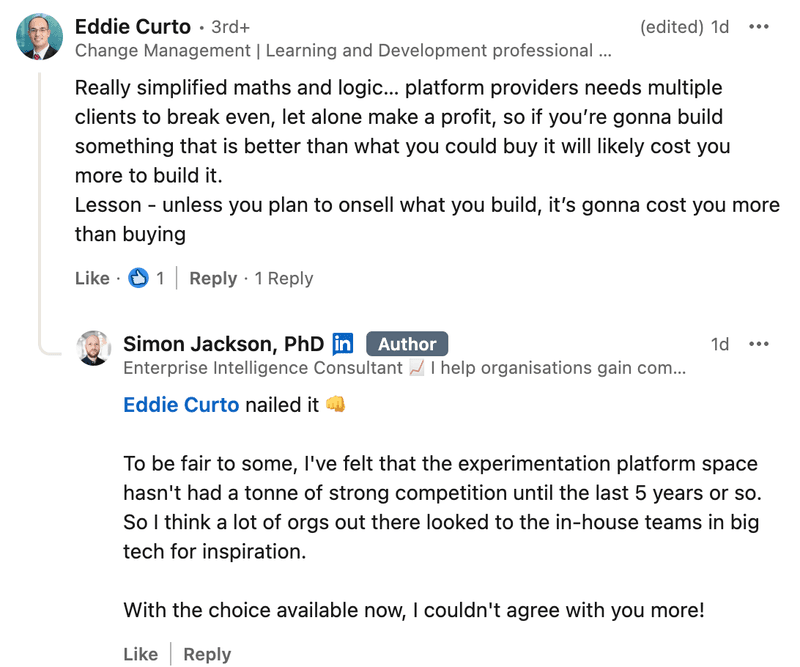Reply to Eddie Curto's comment
This screenshot has height=667, width=800.
coord(213,278)
